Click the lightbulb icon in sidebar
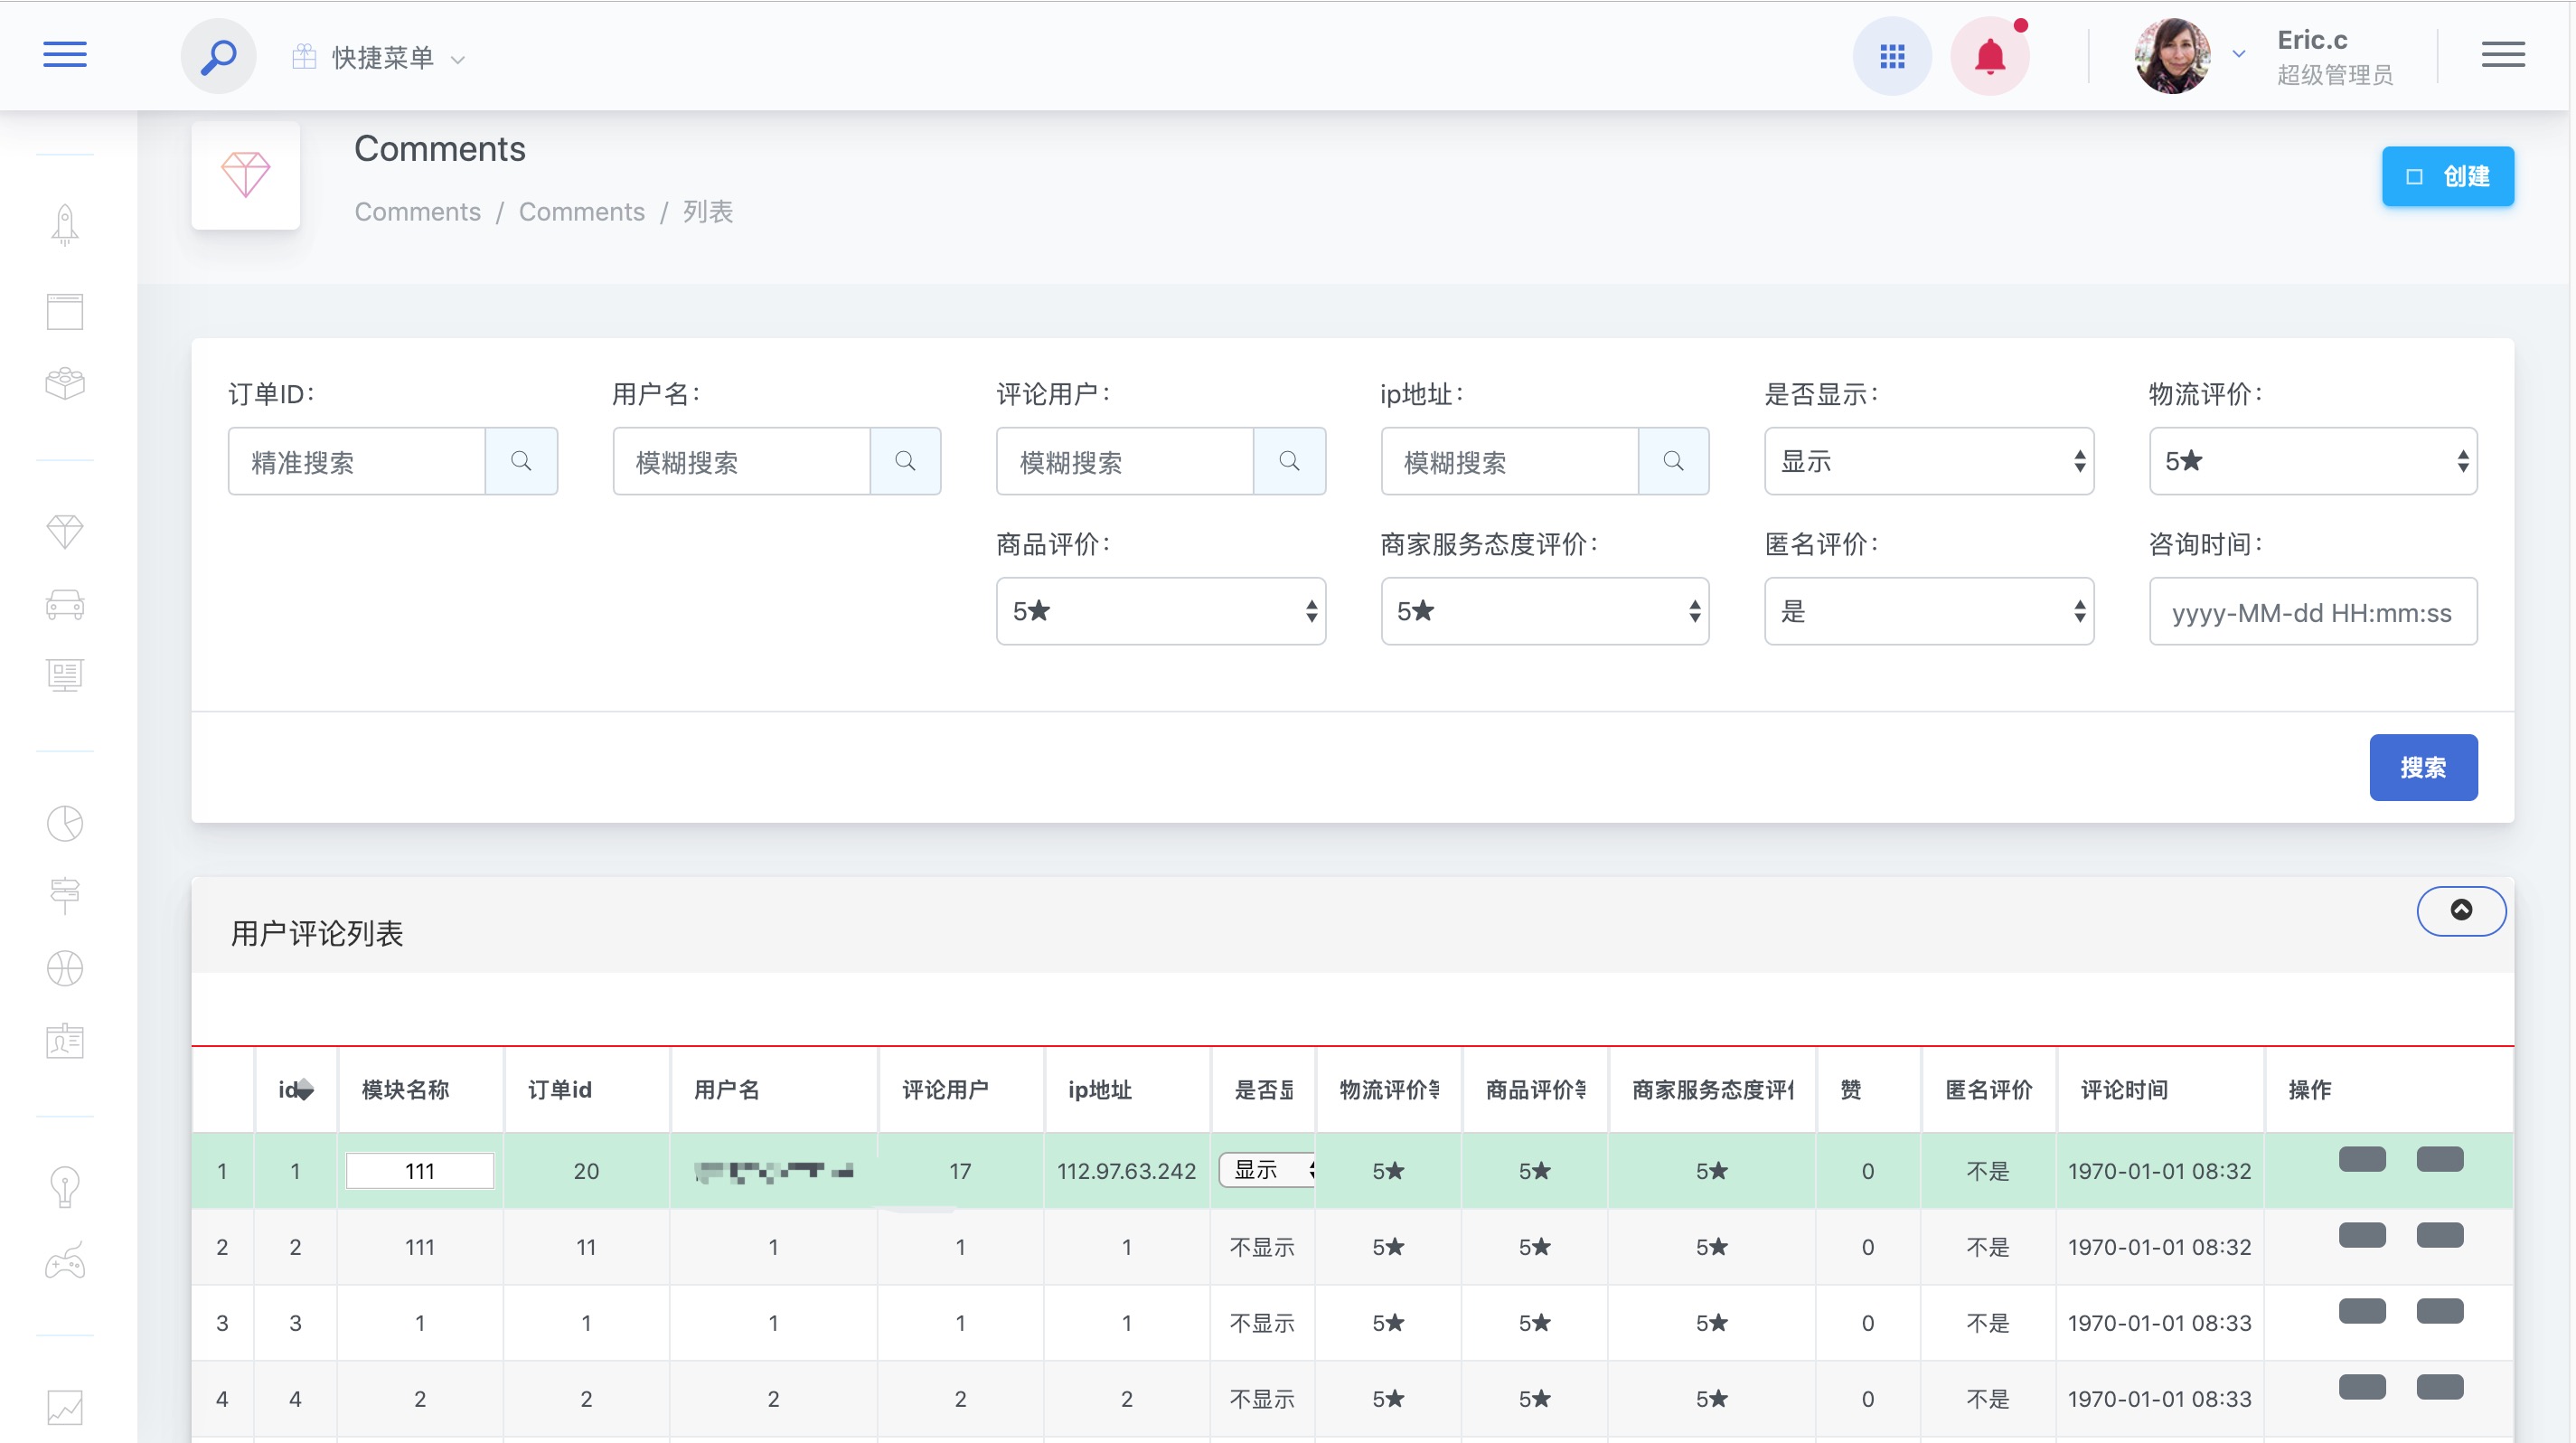The image size is (2576, 1443). click(x=65, y=1187)
